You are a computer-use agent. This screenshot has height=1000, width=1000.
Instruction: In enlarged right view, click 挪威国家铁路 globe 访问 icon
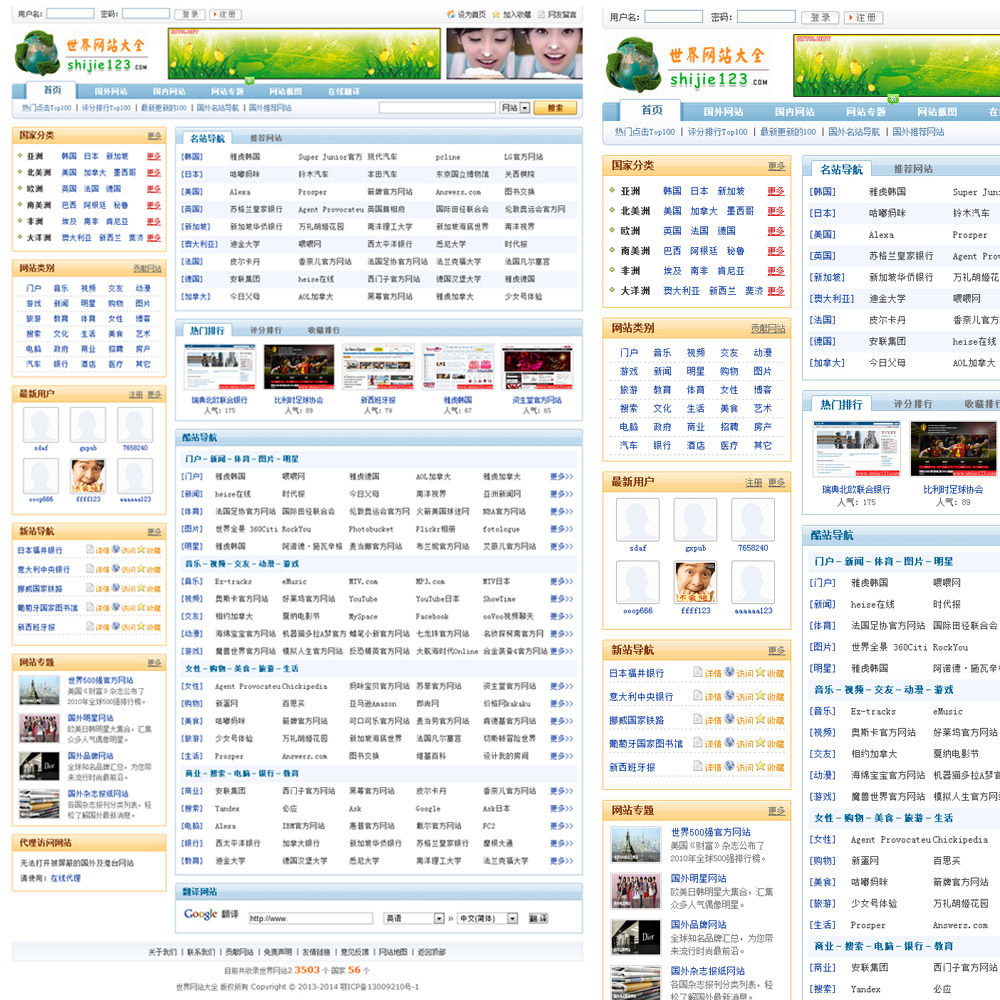point(730,719)
